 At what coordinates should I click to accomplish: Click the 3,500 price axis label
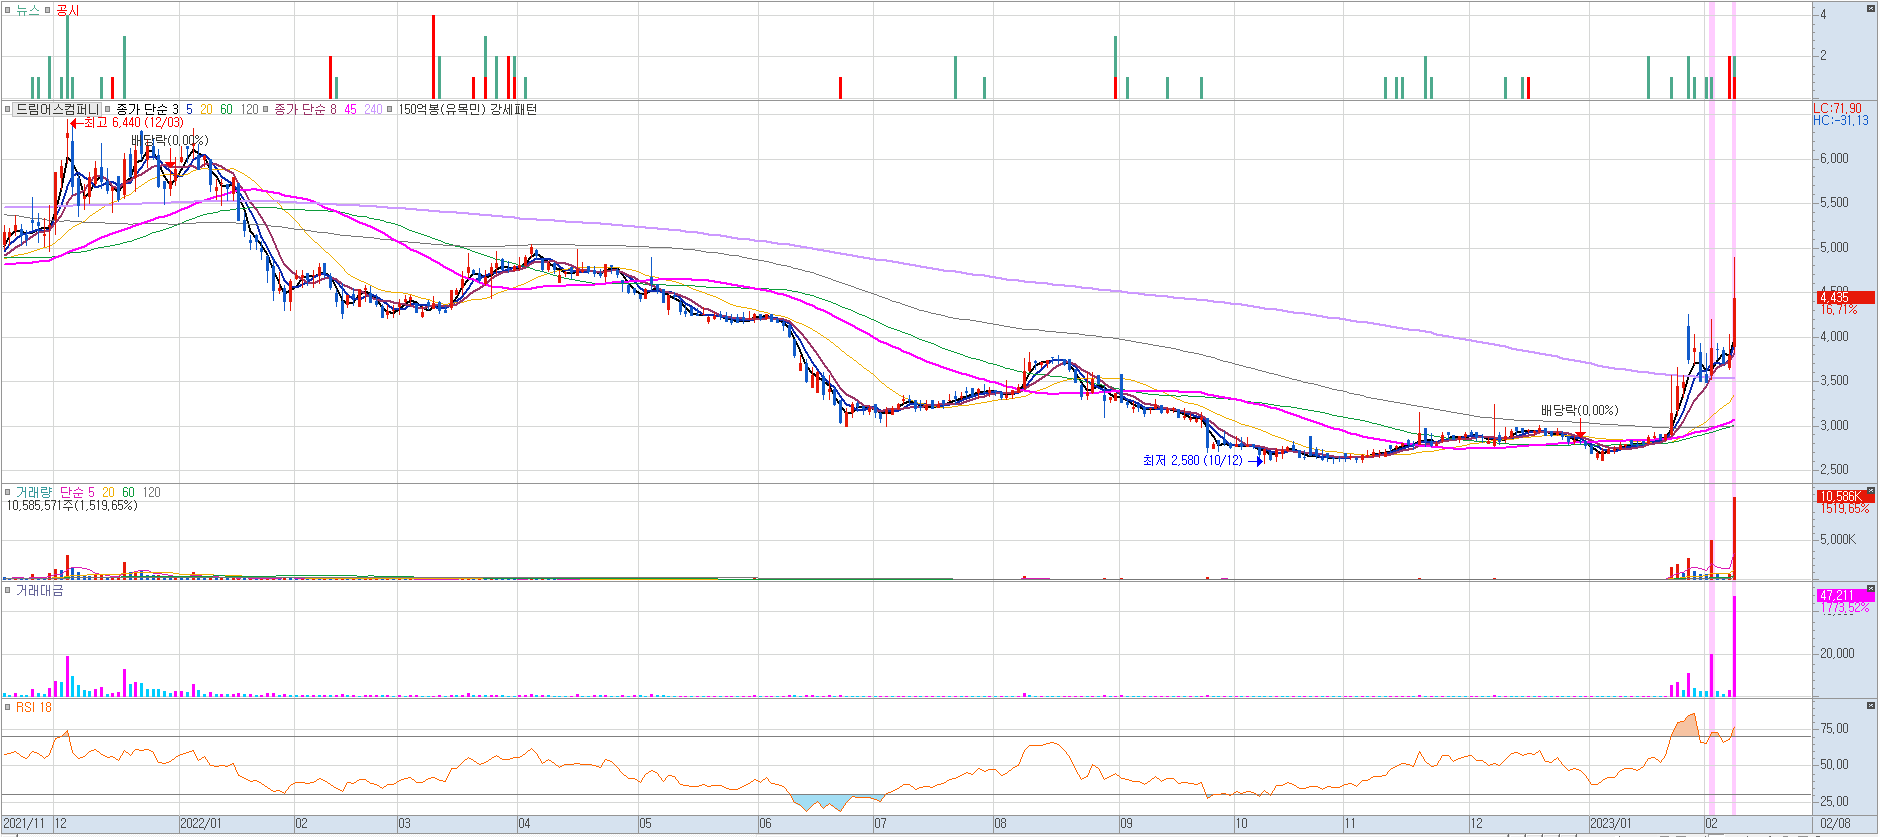tap(1834, 381)
